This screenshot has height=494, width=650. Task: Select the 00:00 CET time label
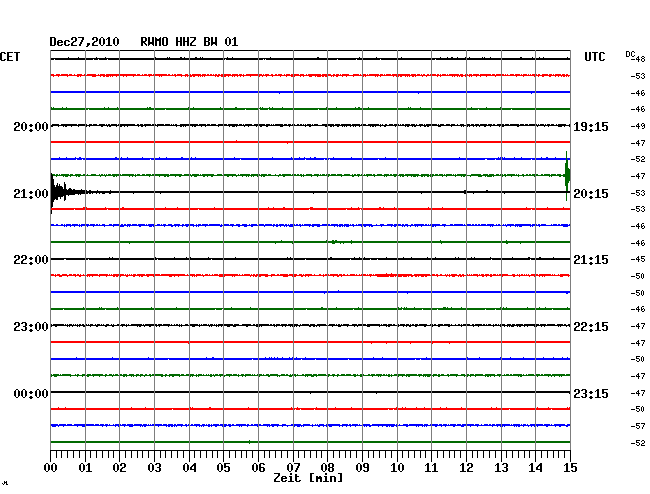click(x=31, y=394)
